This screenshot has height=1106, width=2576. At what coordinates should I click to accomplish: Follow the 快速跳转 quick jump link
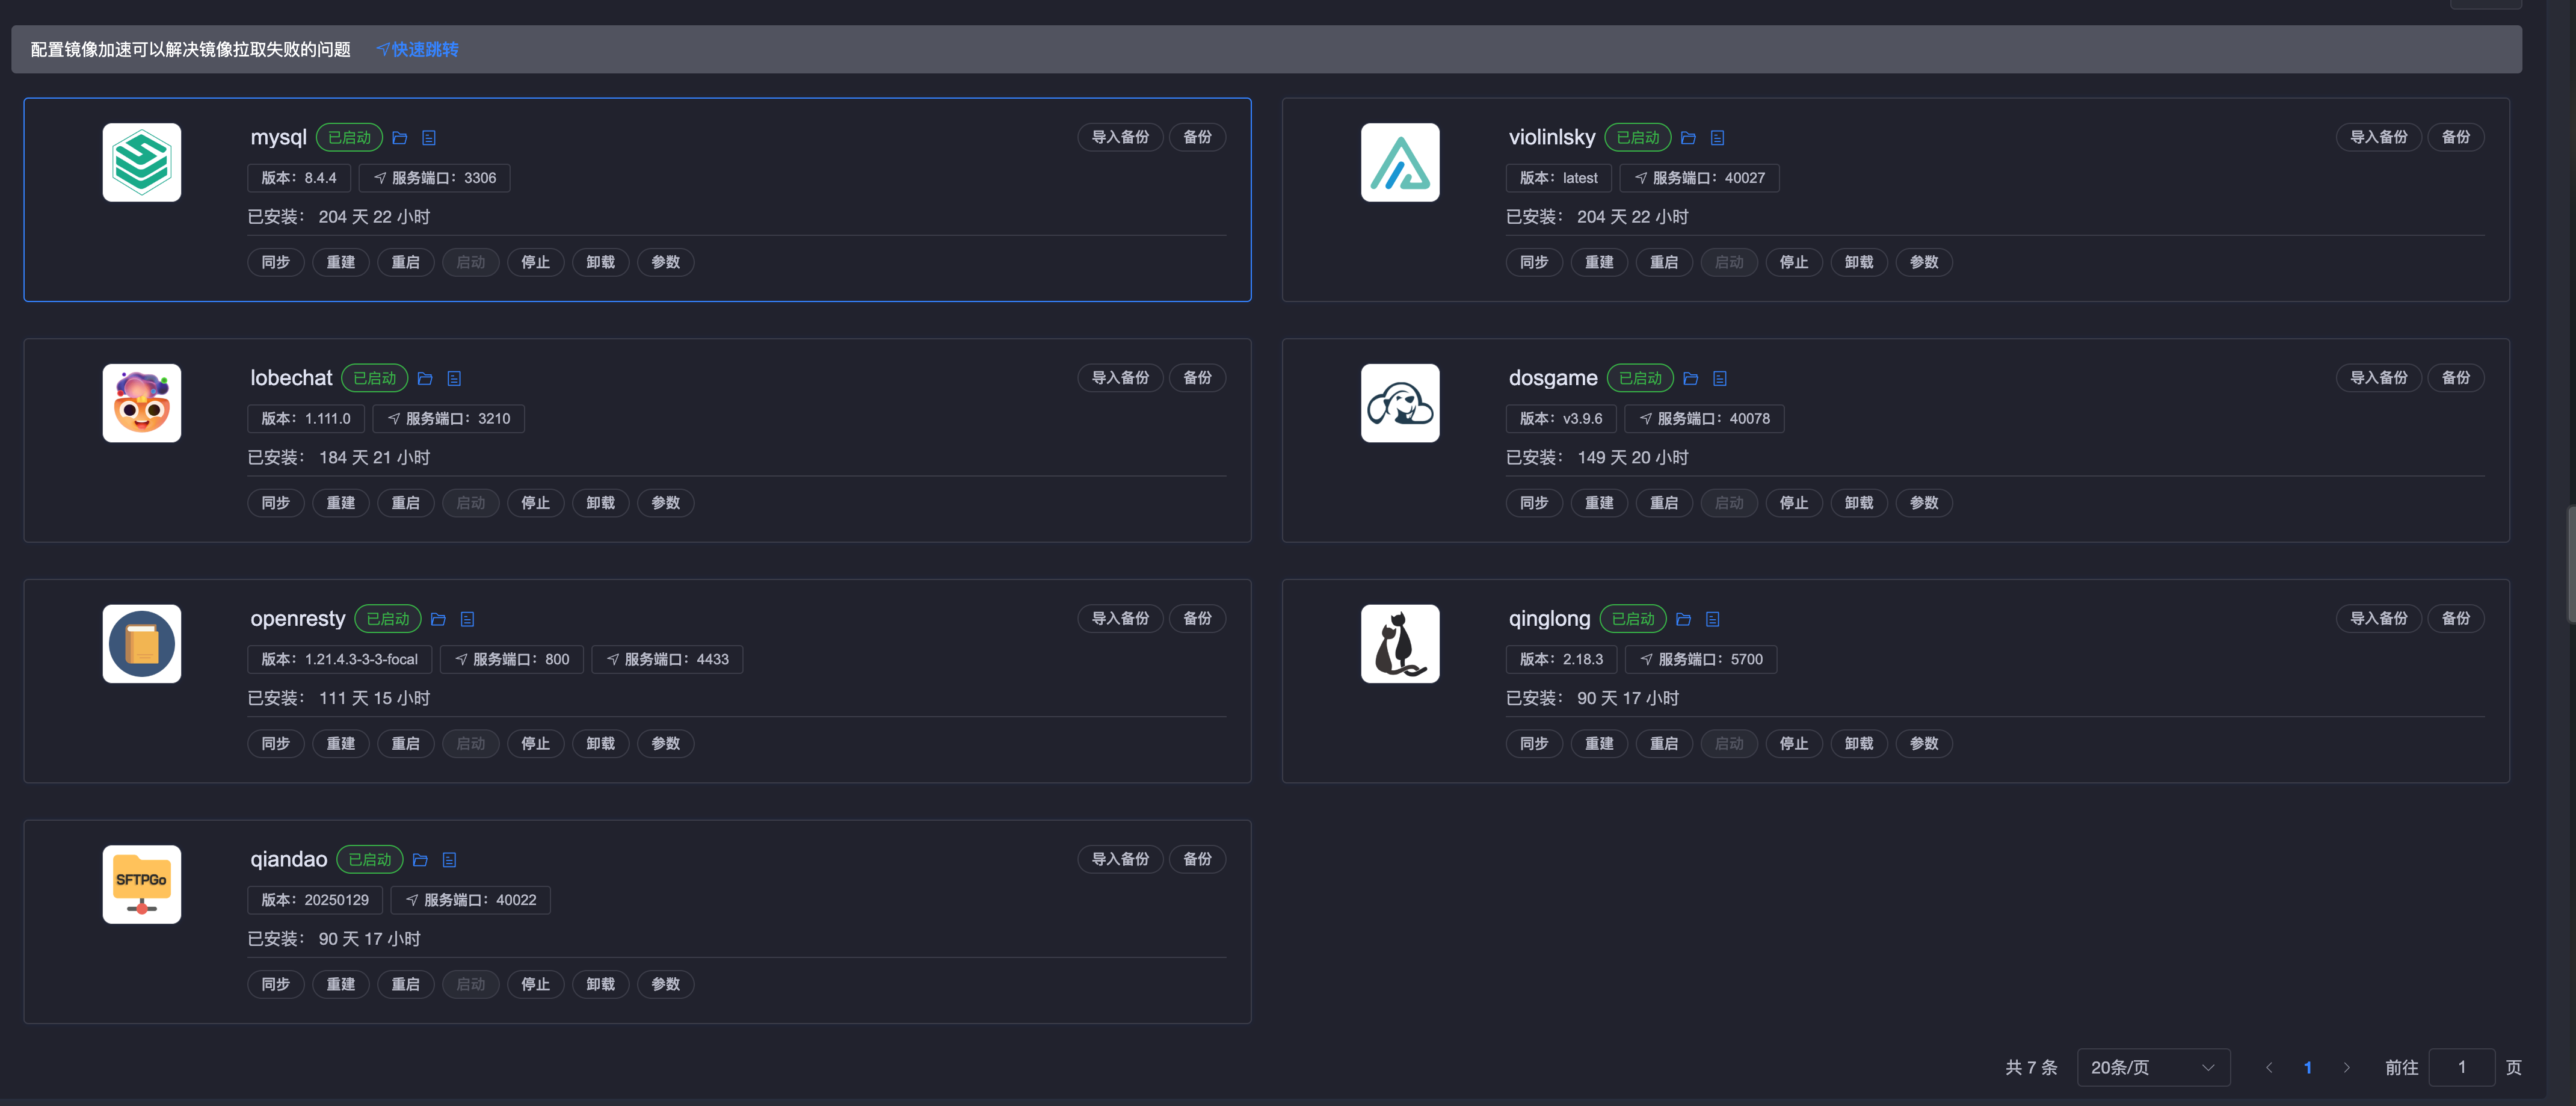coord(417,50)
